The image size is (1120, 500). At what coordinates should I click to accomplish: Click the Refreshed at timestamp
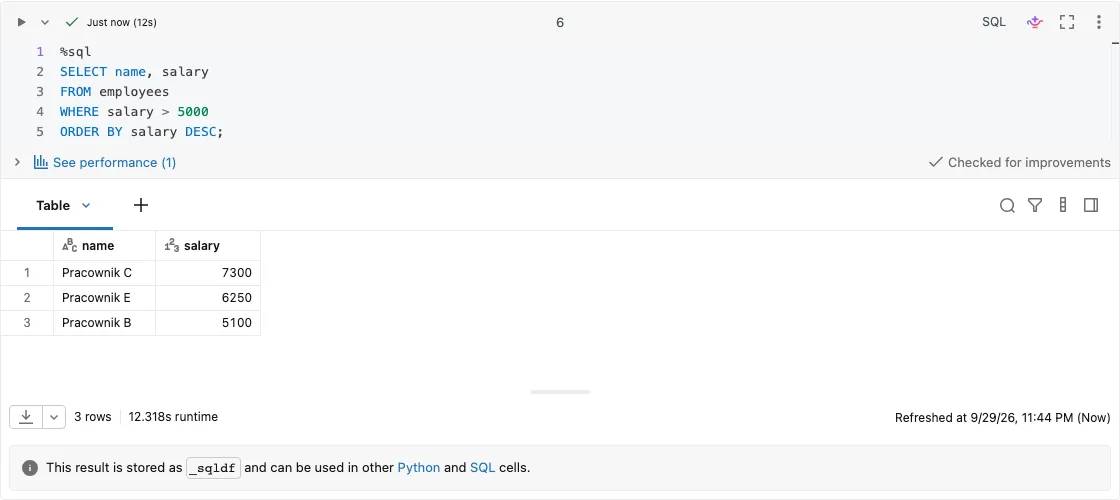click(1003, 417)
